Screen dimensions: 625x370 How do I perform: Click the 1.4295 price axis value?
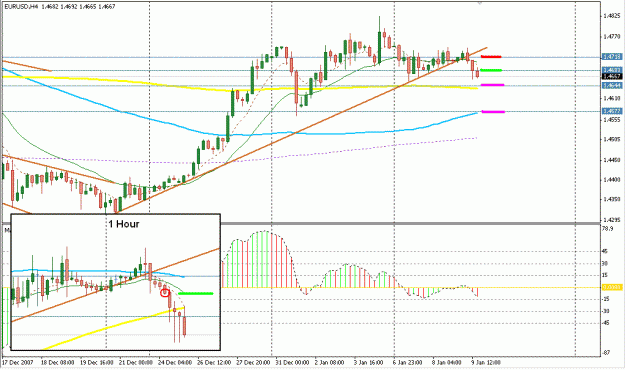coord(612,220)
